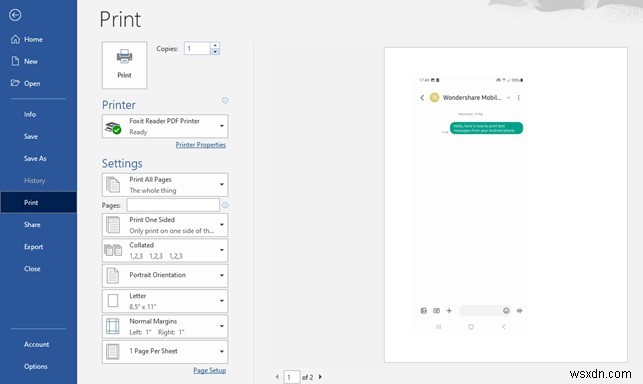Go to next preview page arrow
Viewport: 643px width, 384px height.
(x=320, y=377)
